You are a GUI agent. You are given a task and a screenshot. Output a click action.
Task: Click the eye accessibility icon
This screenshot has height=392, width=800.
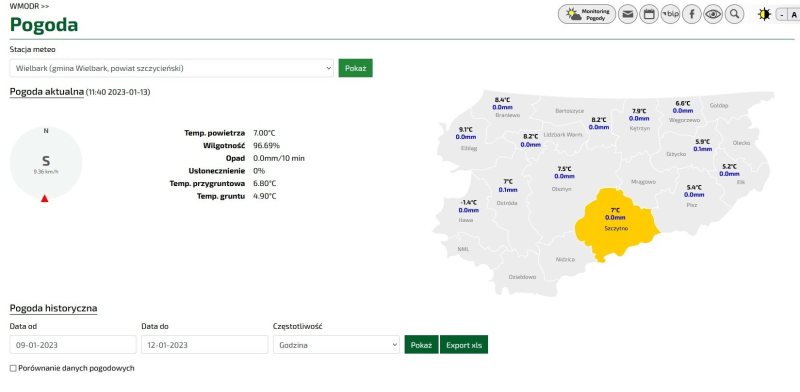click(713, 14)
